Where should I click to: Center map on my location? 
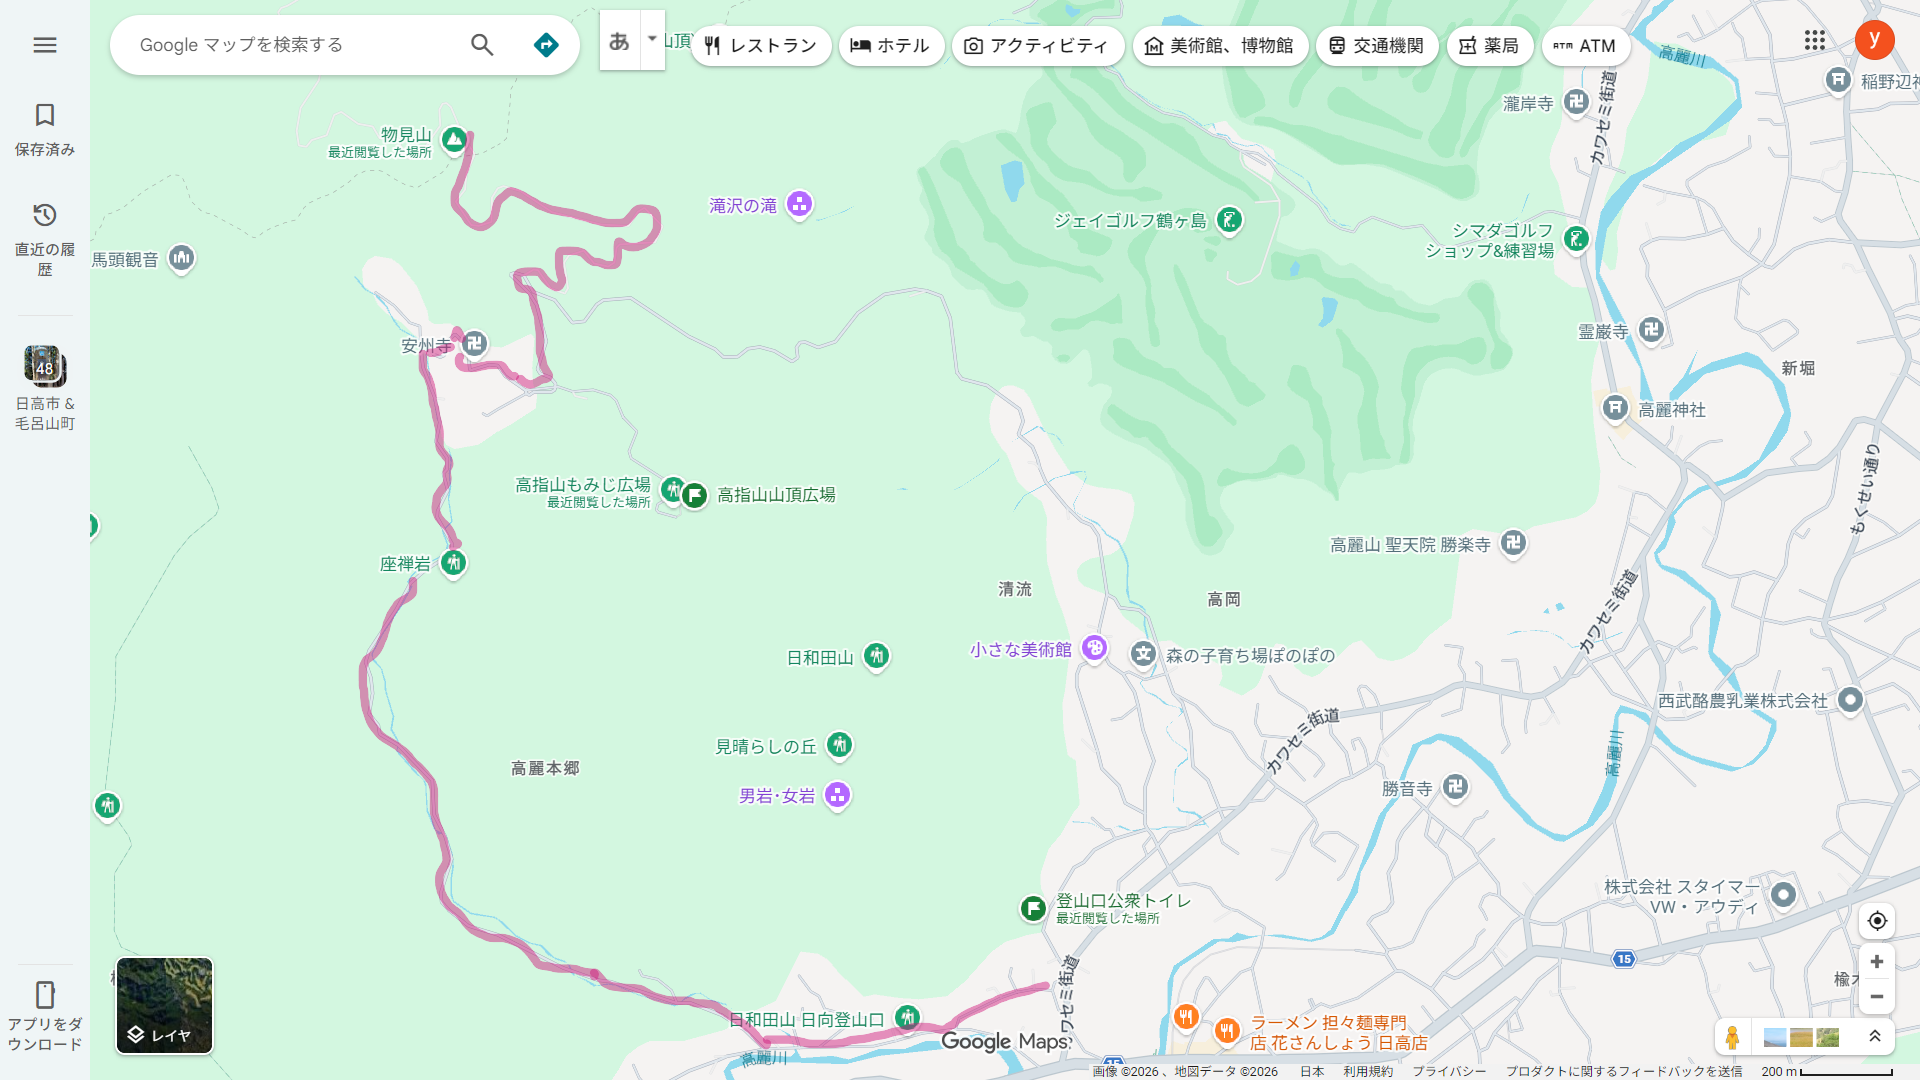click(x=1877, y=921)
